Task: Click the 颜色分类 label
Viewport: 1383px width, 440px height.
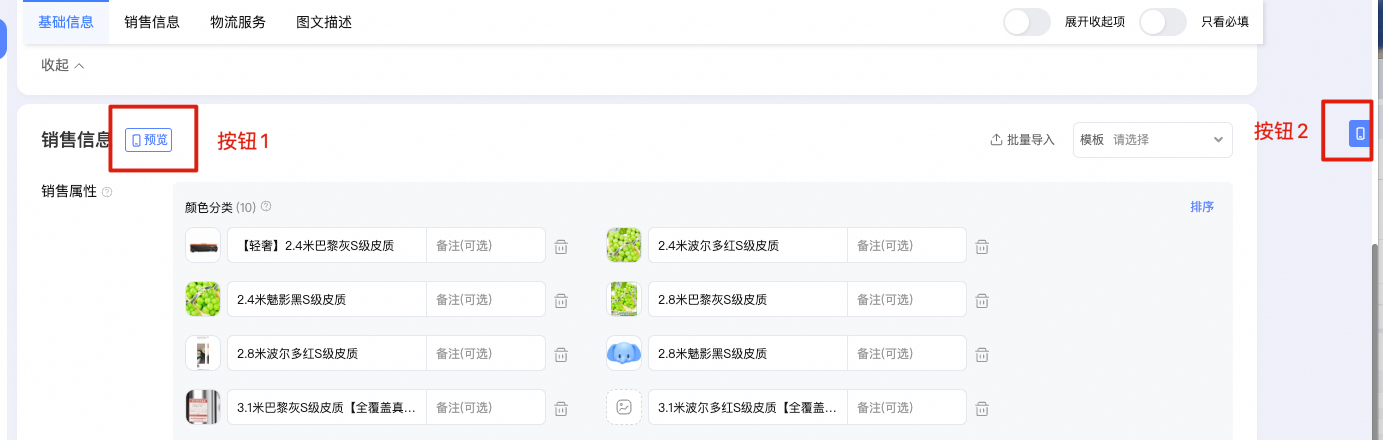Action: click(209, 207)
